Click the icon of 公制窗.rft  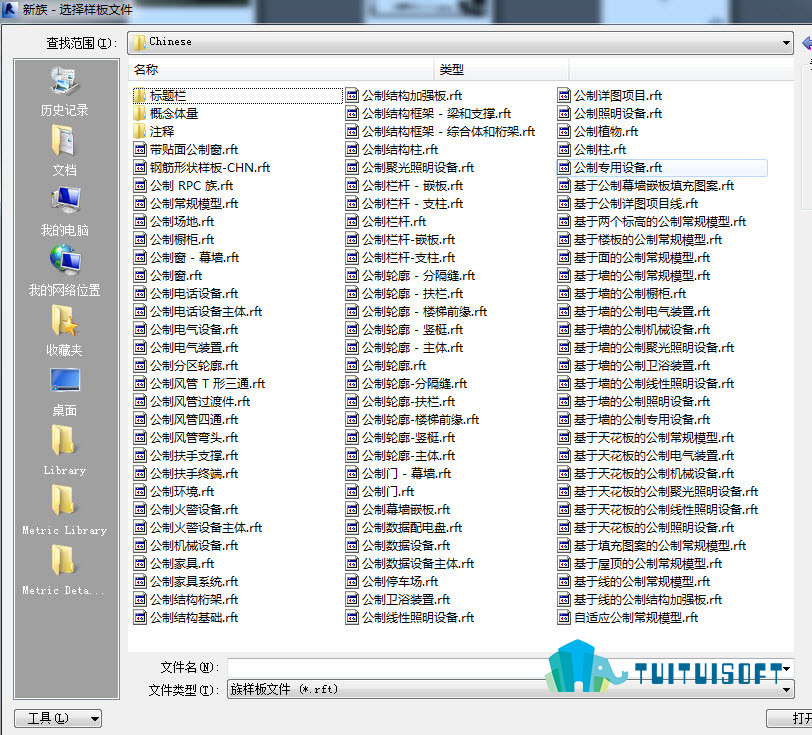click(140, 276)
